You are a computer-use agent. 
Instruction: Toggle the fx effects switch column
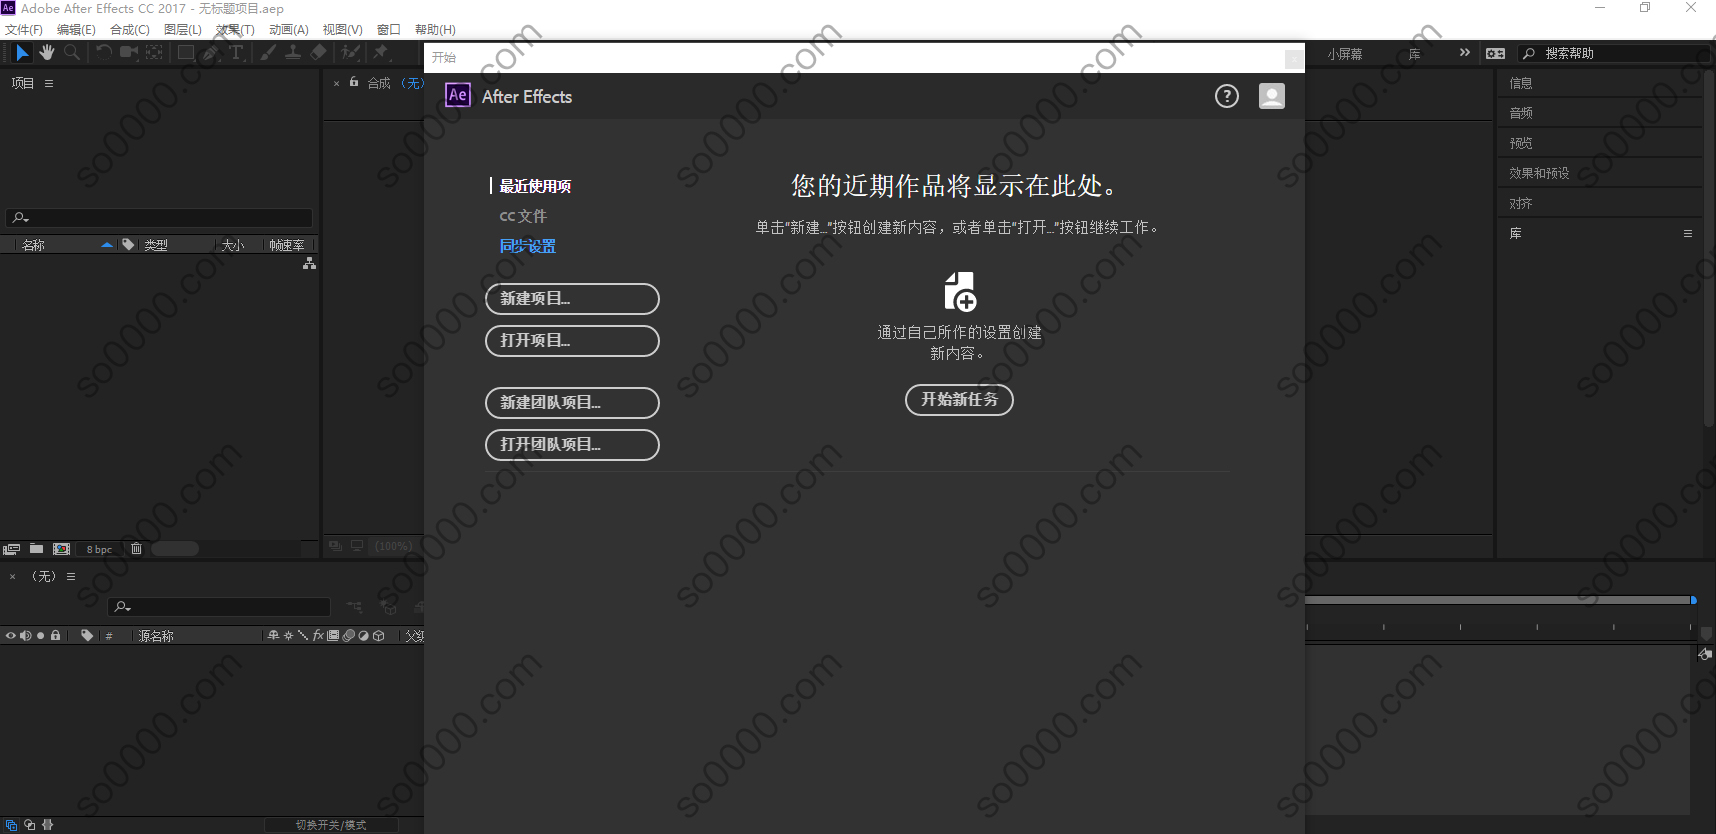(x=318, y=636)
